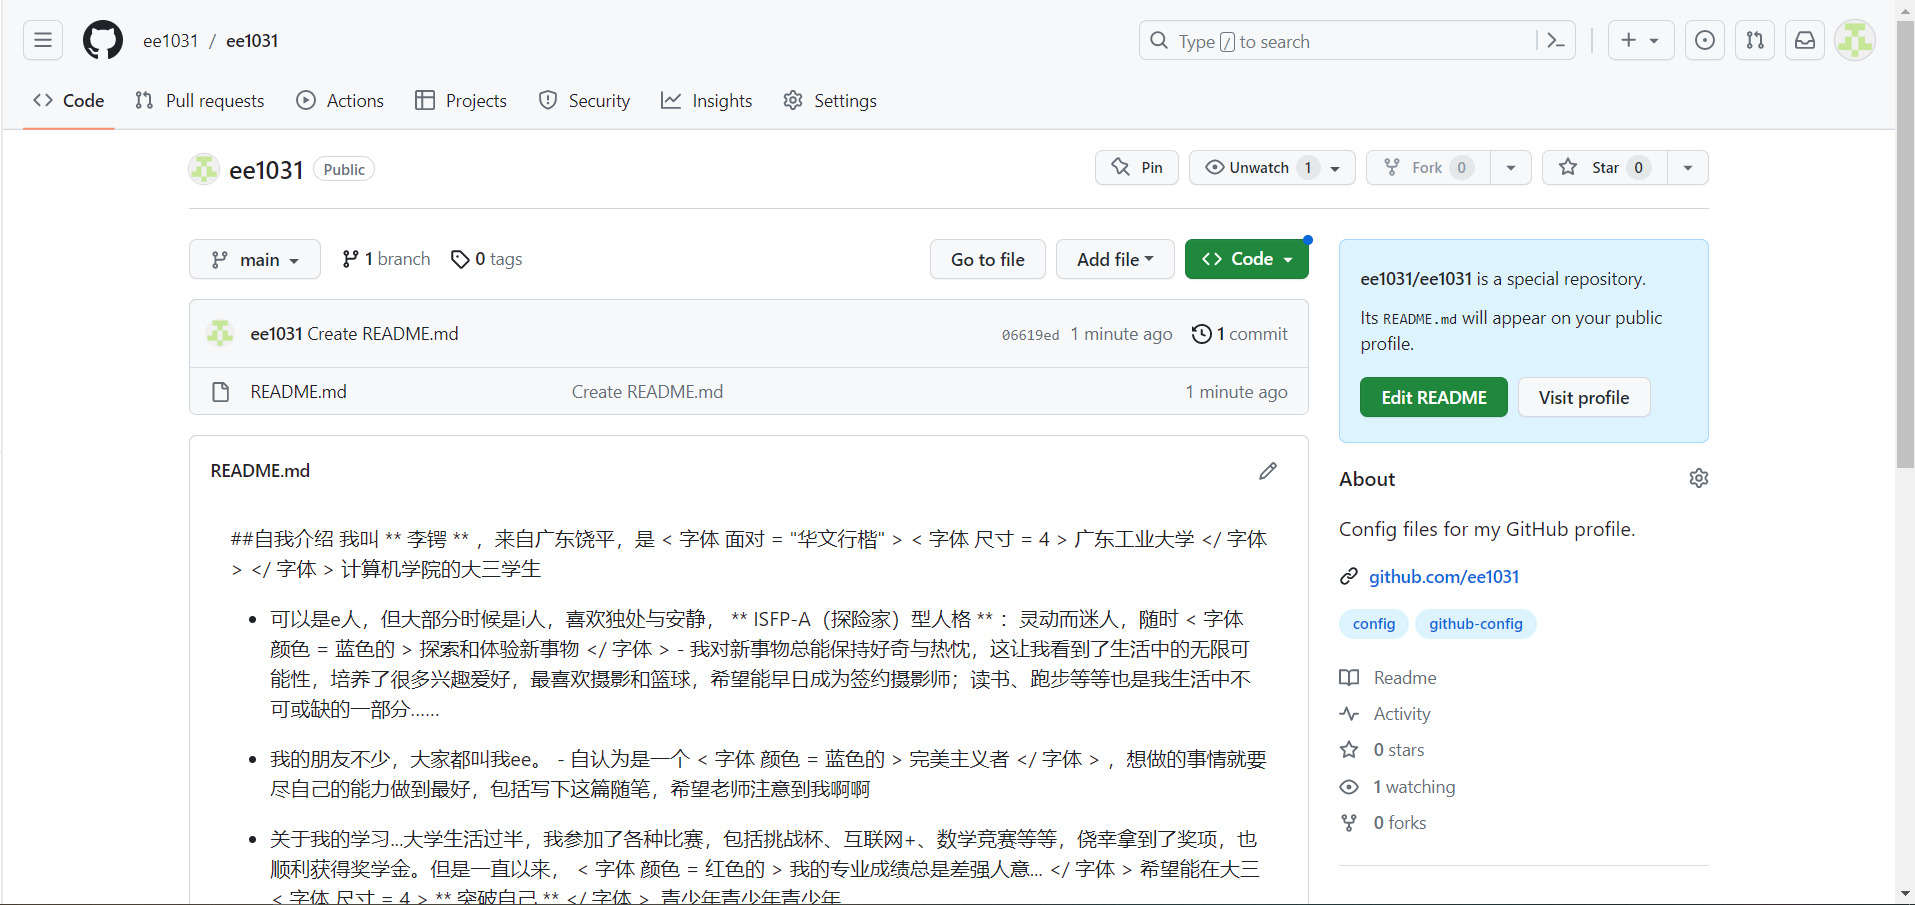Click the pulse icon beside Activity
Screen dimensions: 1915x905
[1349, 714]
